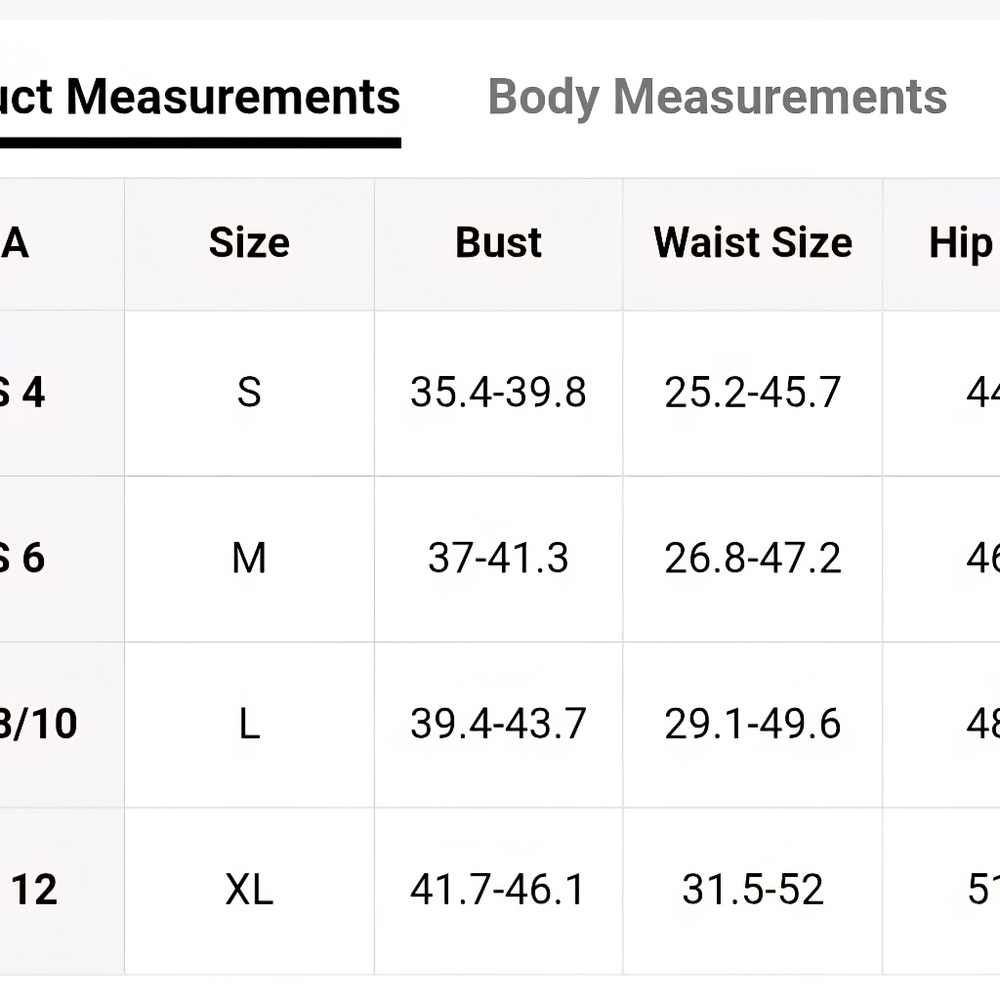Click the waist value 29.1-49.6
This screenshot has width=1000, height=1000.
[x=753, y=724]
